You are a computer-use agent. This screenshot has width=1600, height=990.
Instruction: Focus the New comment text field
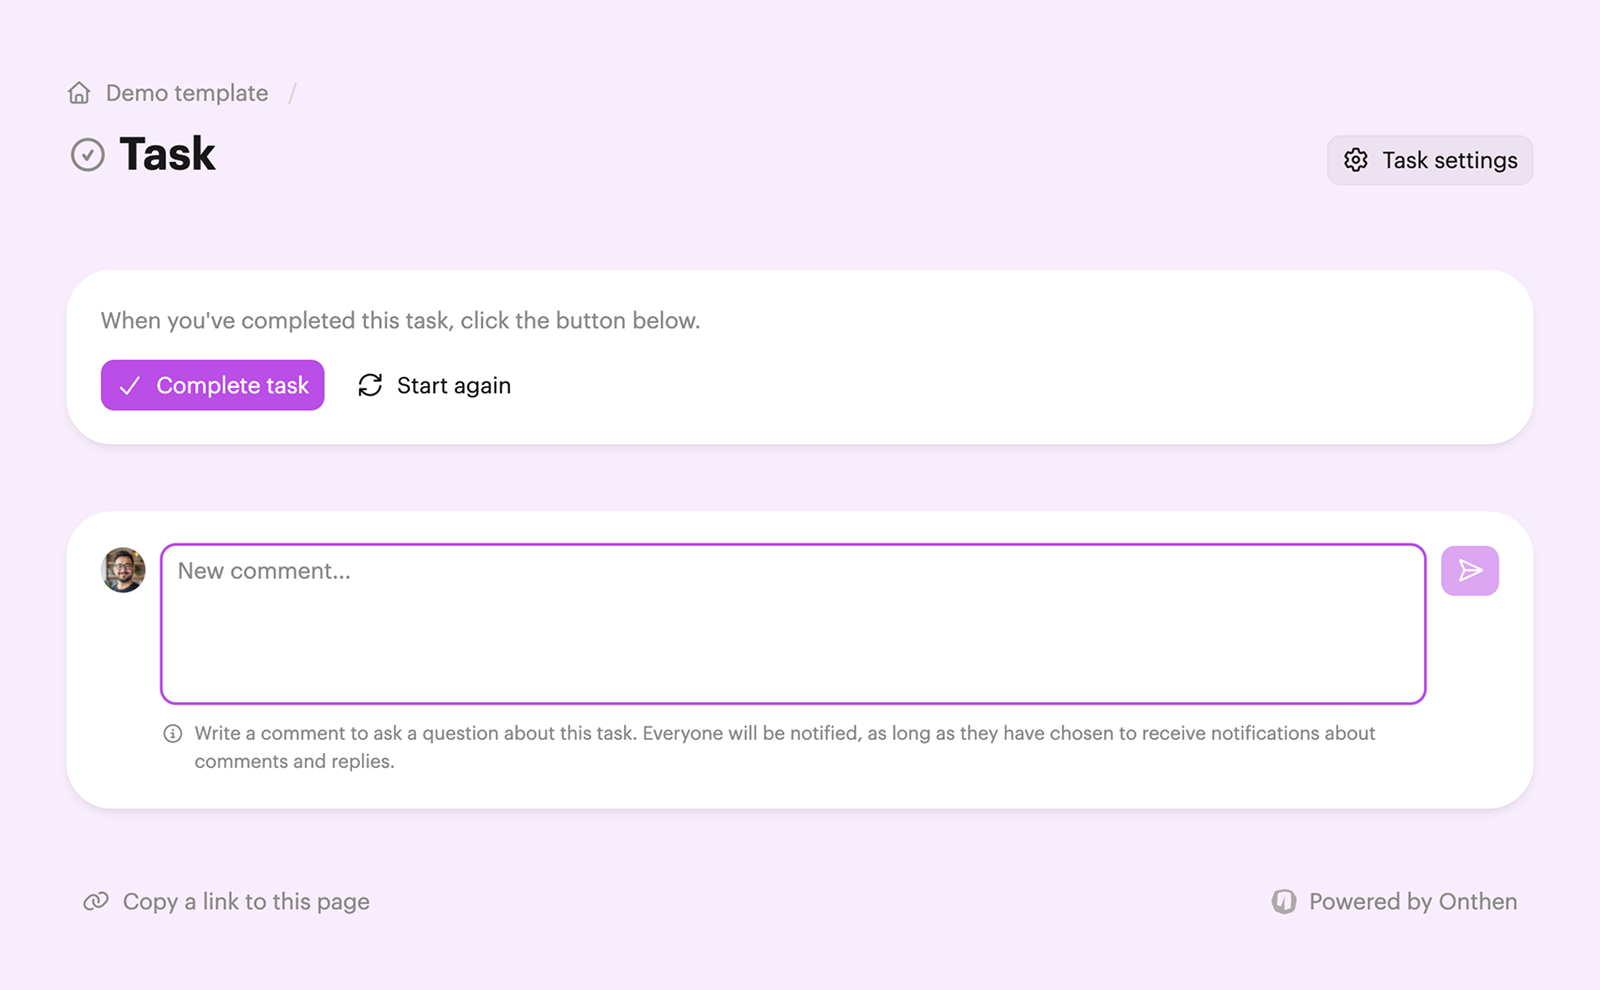792,624
